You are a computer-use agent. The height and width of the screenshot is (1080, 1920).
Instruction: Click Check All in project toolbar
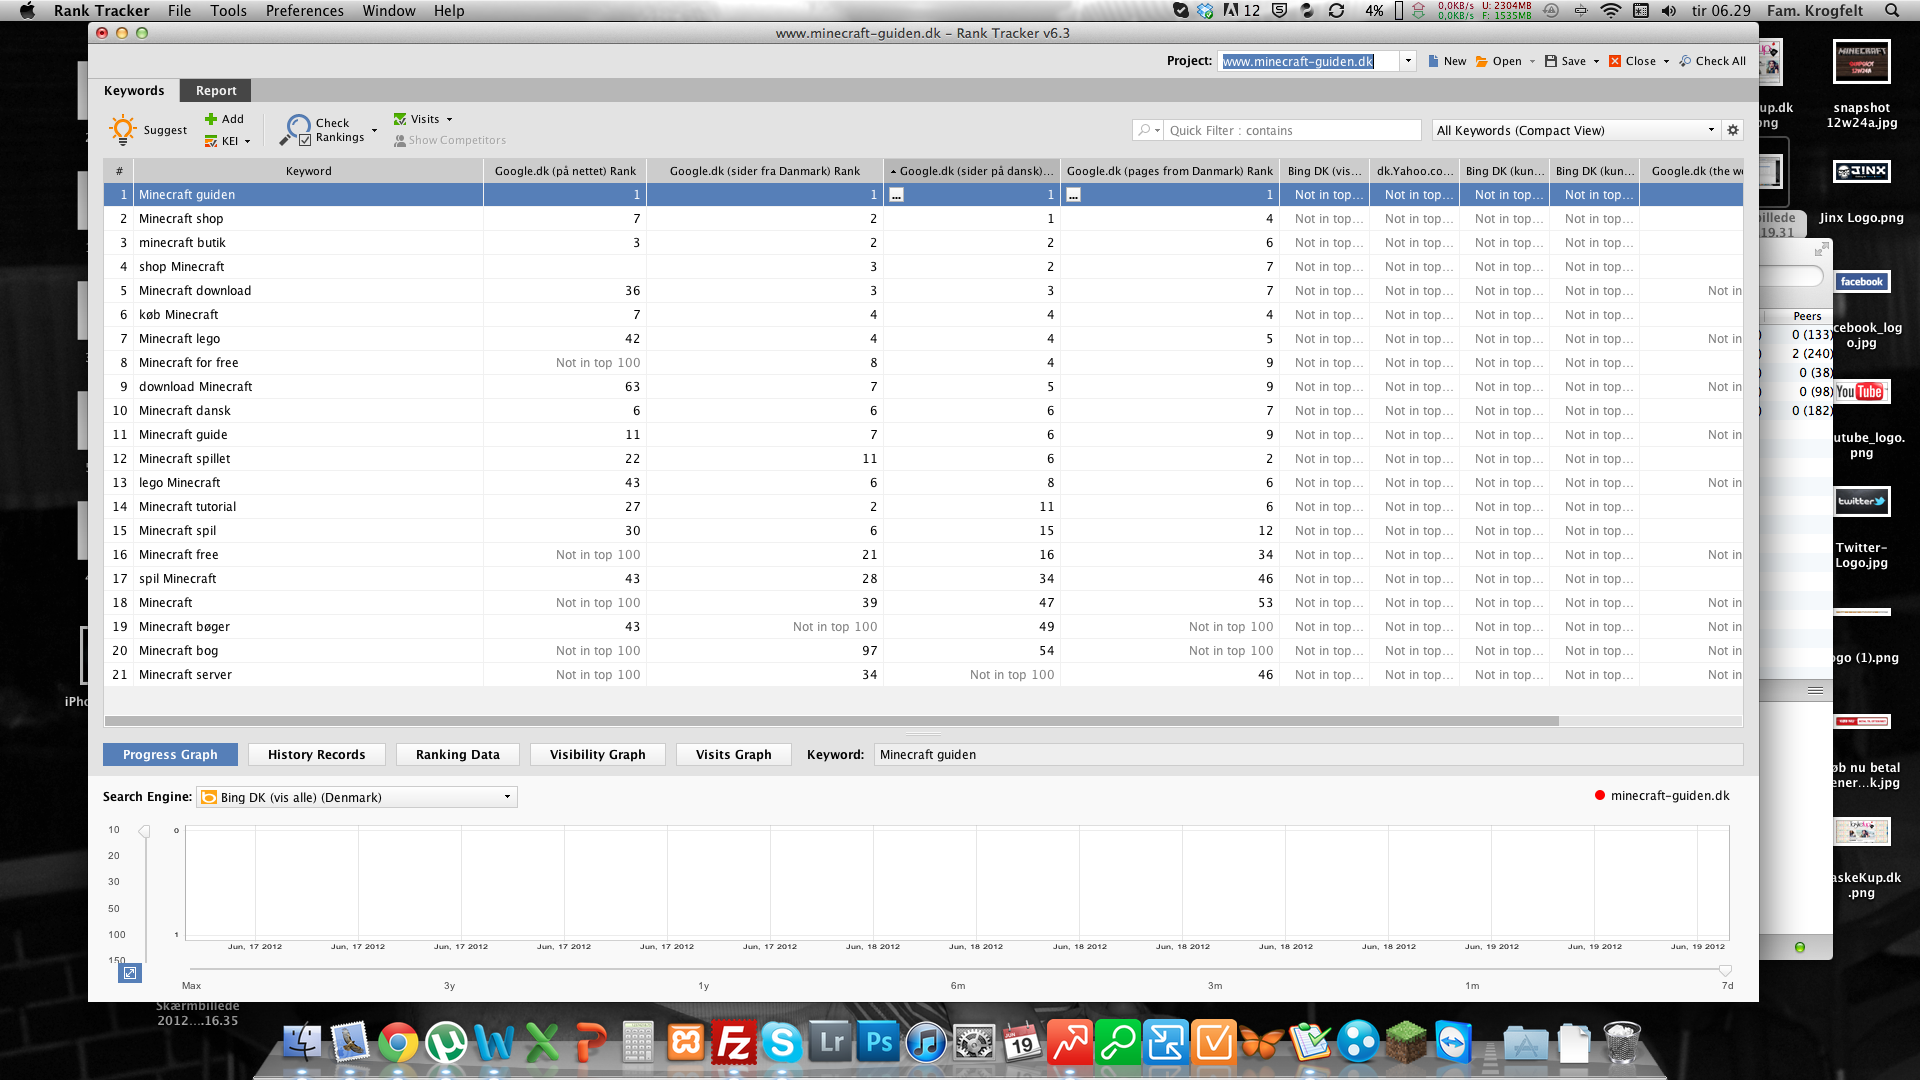pyautogui.click(x=1712, y=61)
